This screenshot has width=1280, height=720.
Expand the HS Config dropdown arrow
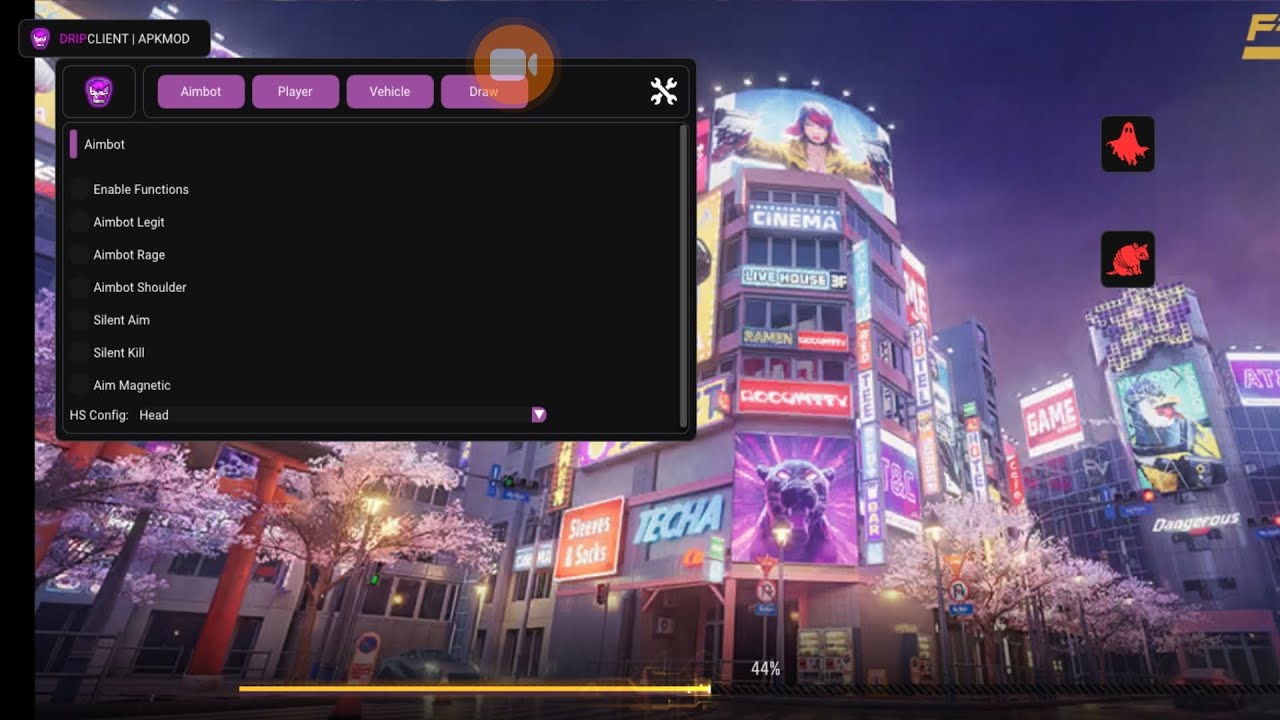coord(539,415)
